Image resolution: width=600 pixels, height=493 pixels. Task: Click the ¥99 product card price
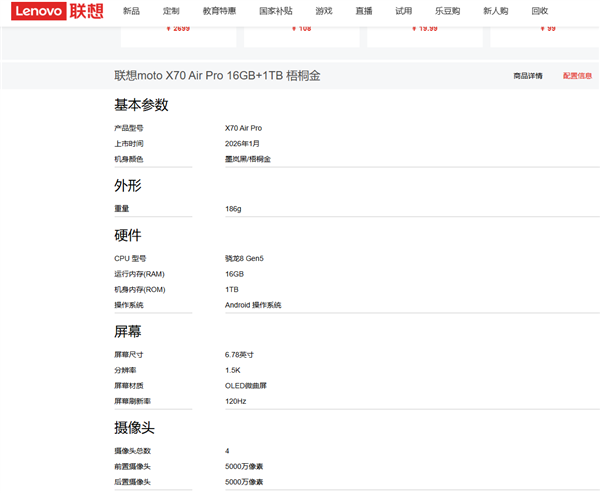(x=548, y=28)
